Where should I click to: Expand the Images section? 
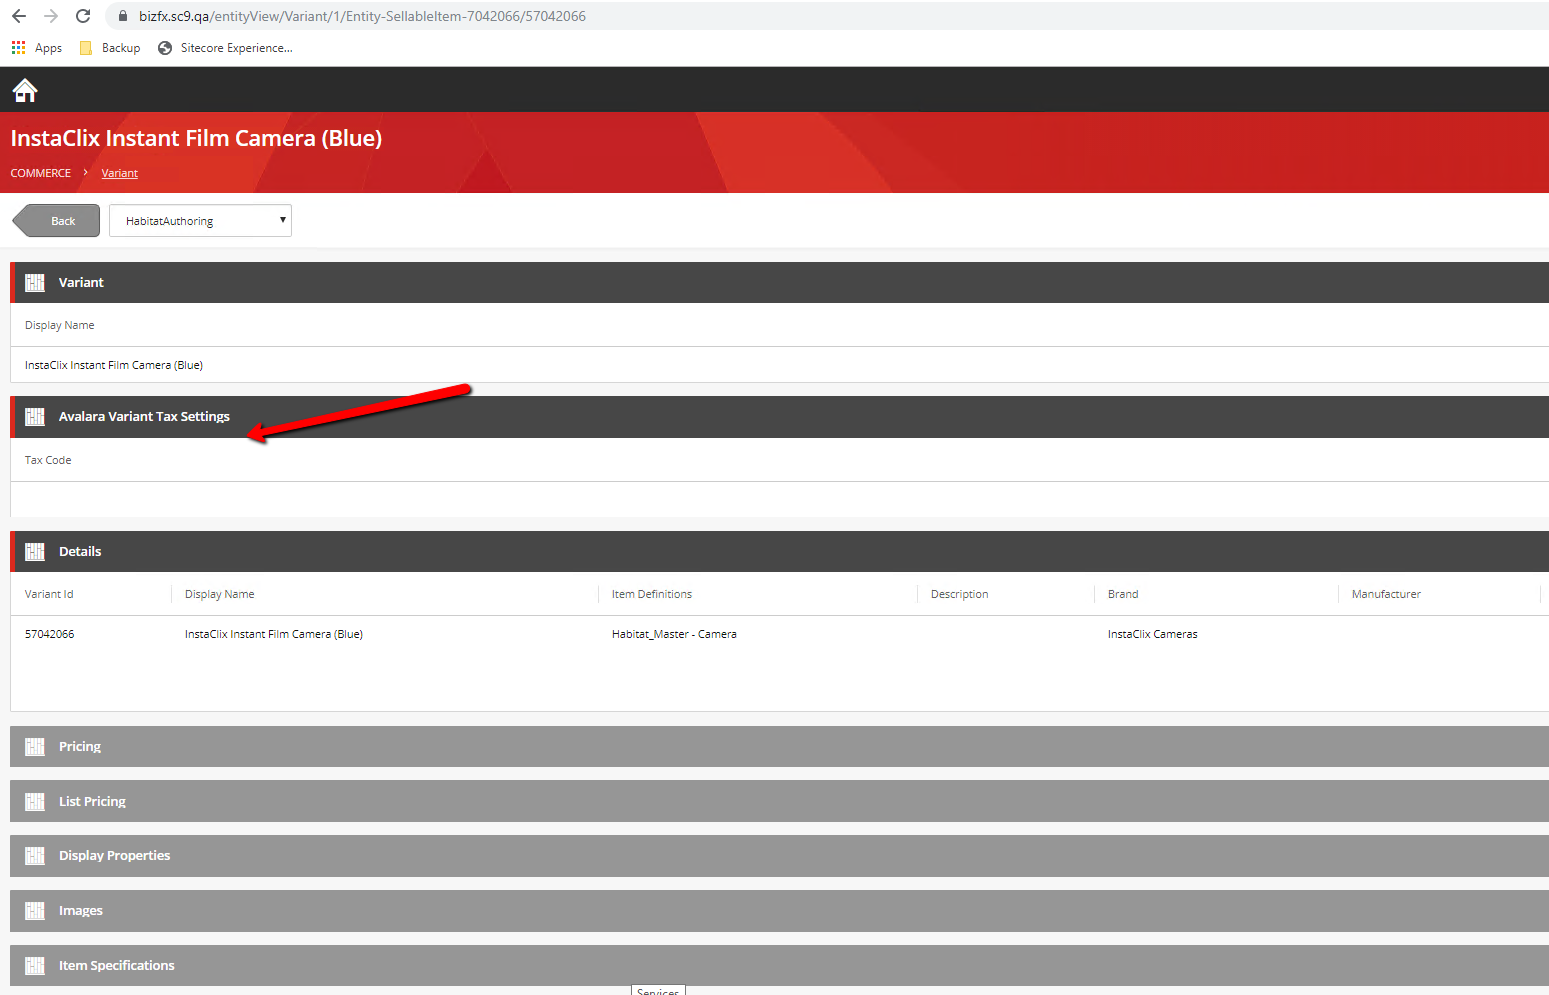(779, 911)
